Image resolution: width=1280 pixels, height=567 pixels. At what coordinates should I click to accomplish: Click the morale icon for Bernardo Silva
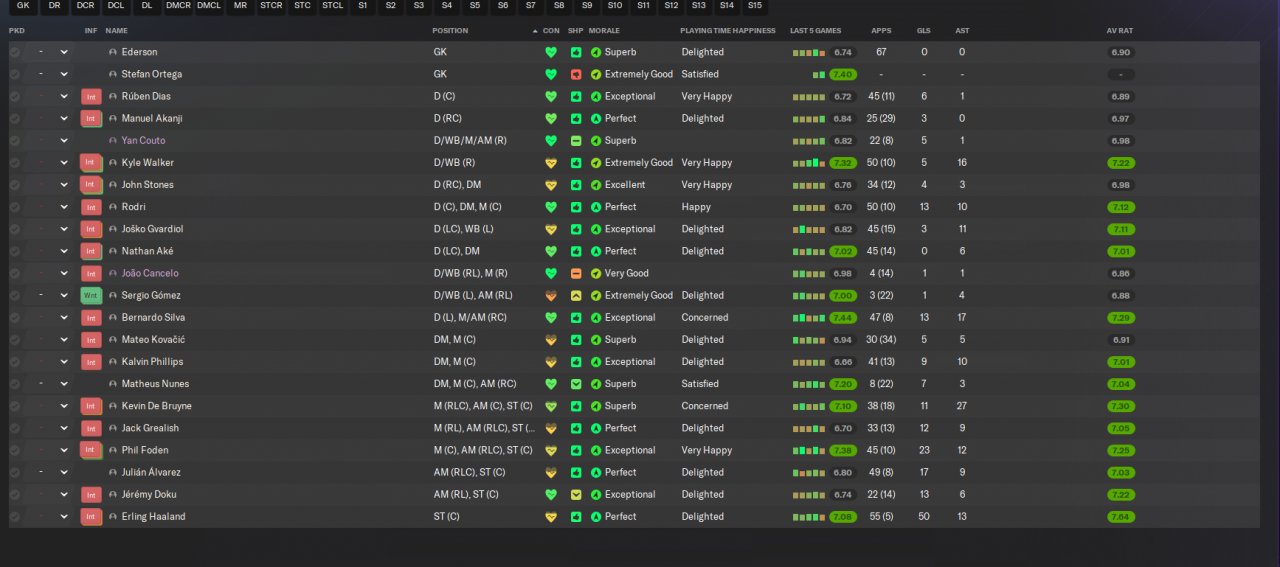(596, 317)
